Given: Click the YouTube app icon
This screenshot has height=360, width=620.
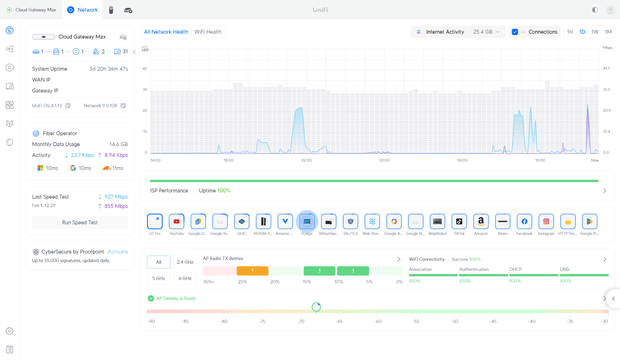Looking at the screenshot, I should pos(176,222).
